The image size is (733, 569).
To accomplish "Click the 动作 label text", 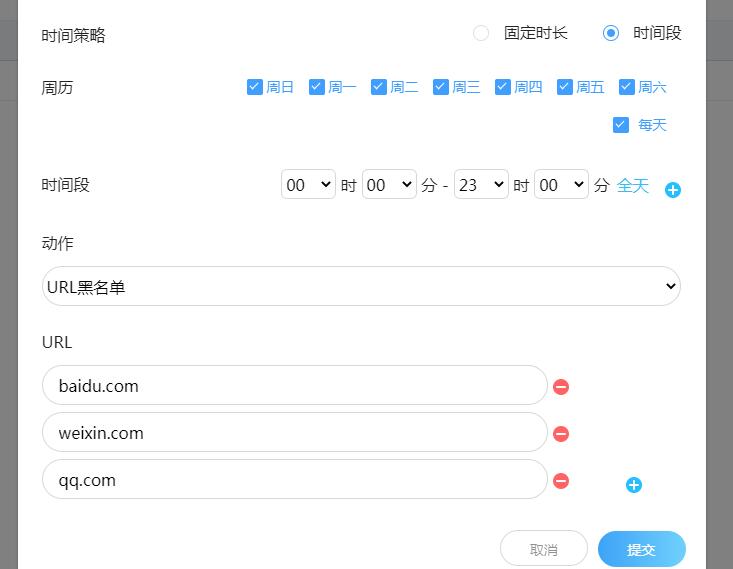I will point(57,243).
